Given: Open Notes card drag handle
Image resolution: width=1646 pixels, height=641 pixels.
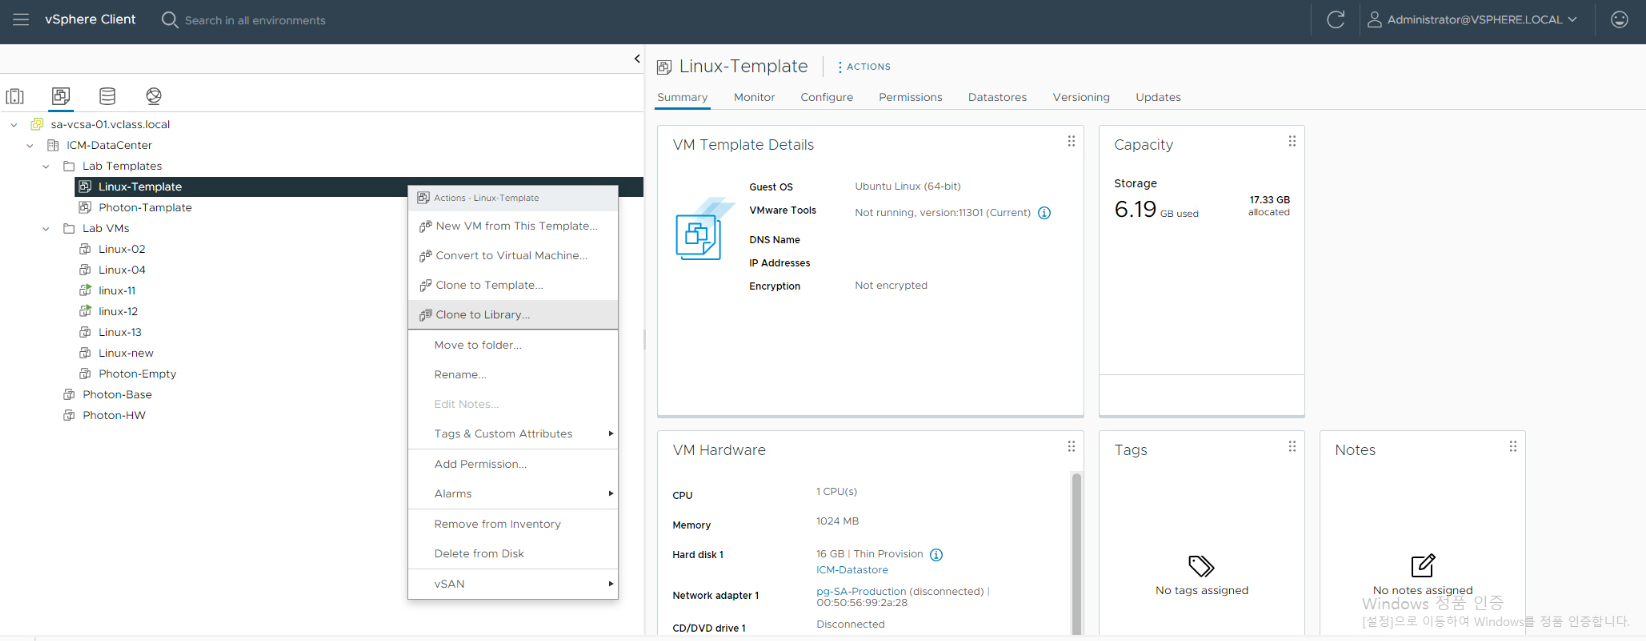Looking at the screenshot, I should [x=1513, y=447].
